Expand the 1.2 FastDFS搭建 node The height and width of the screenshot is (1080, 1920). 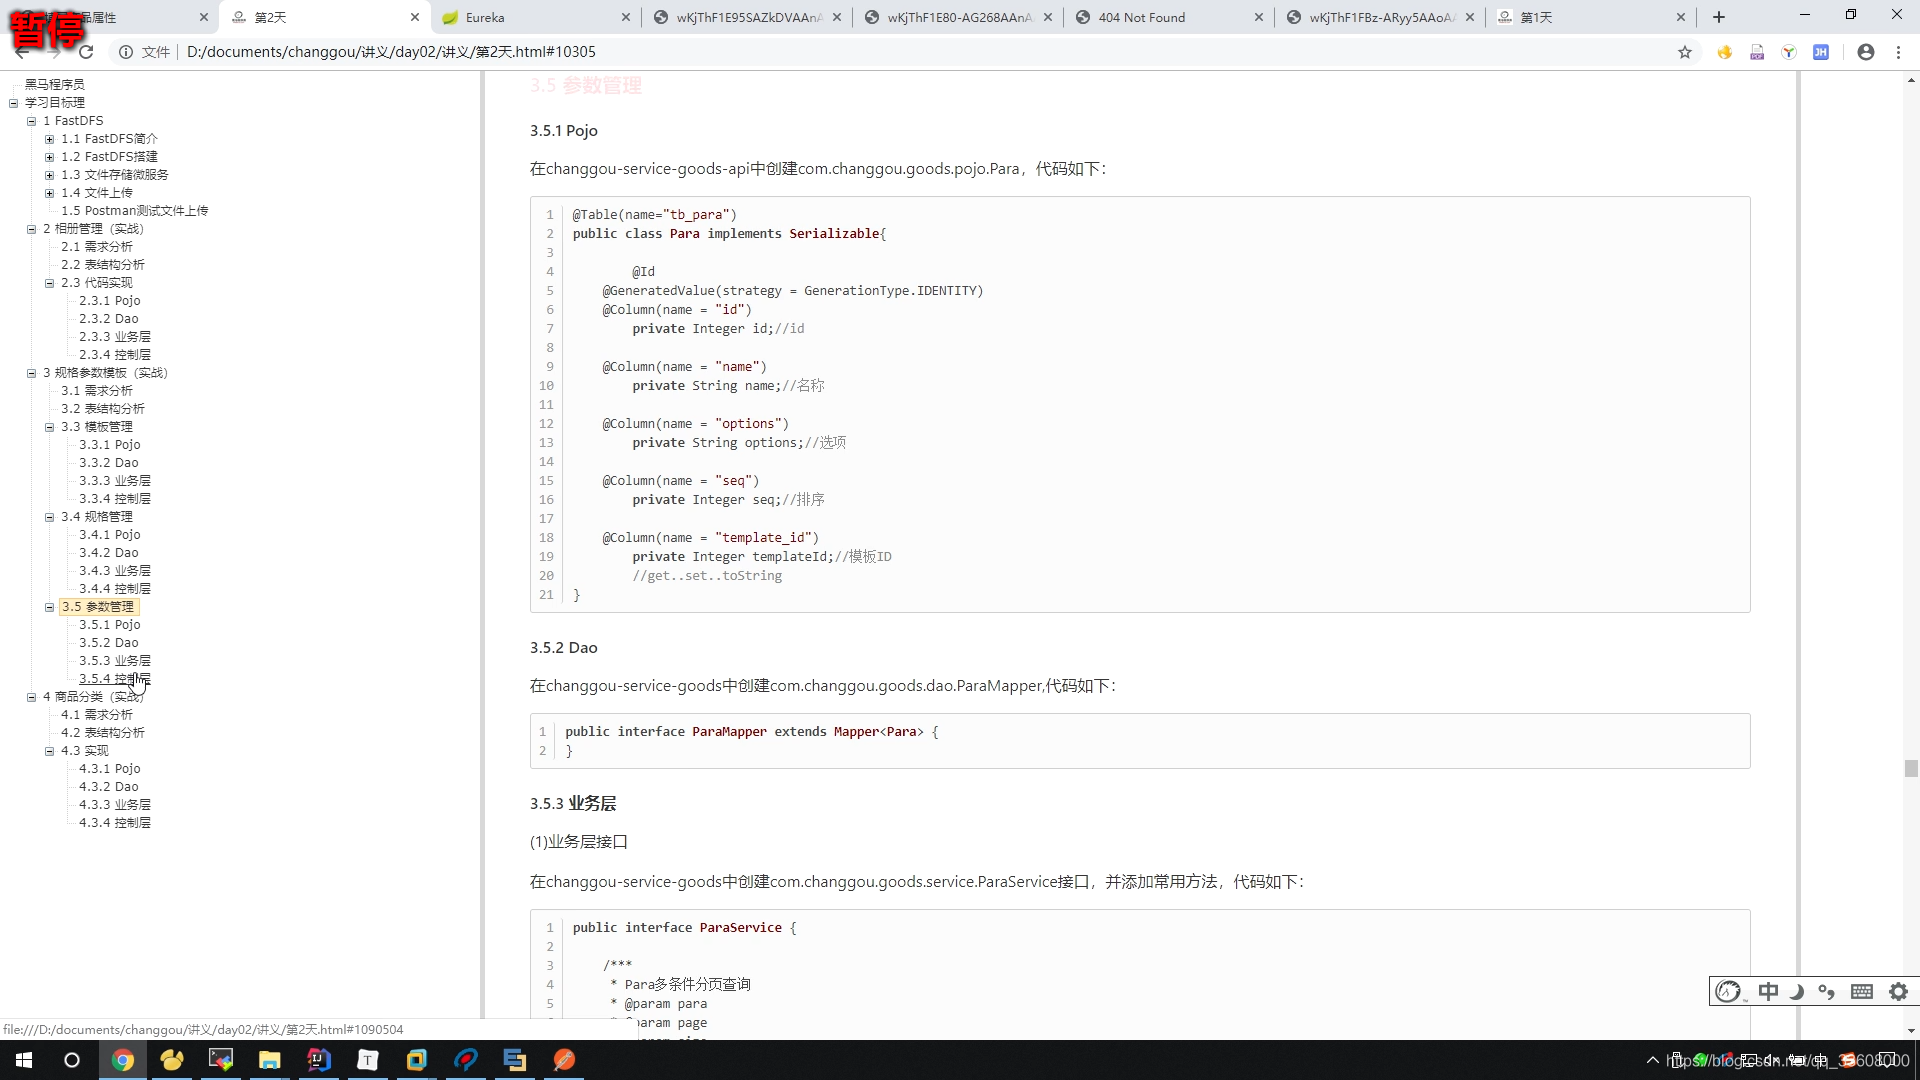50,157
